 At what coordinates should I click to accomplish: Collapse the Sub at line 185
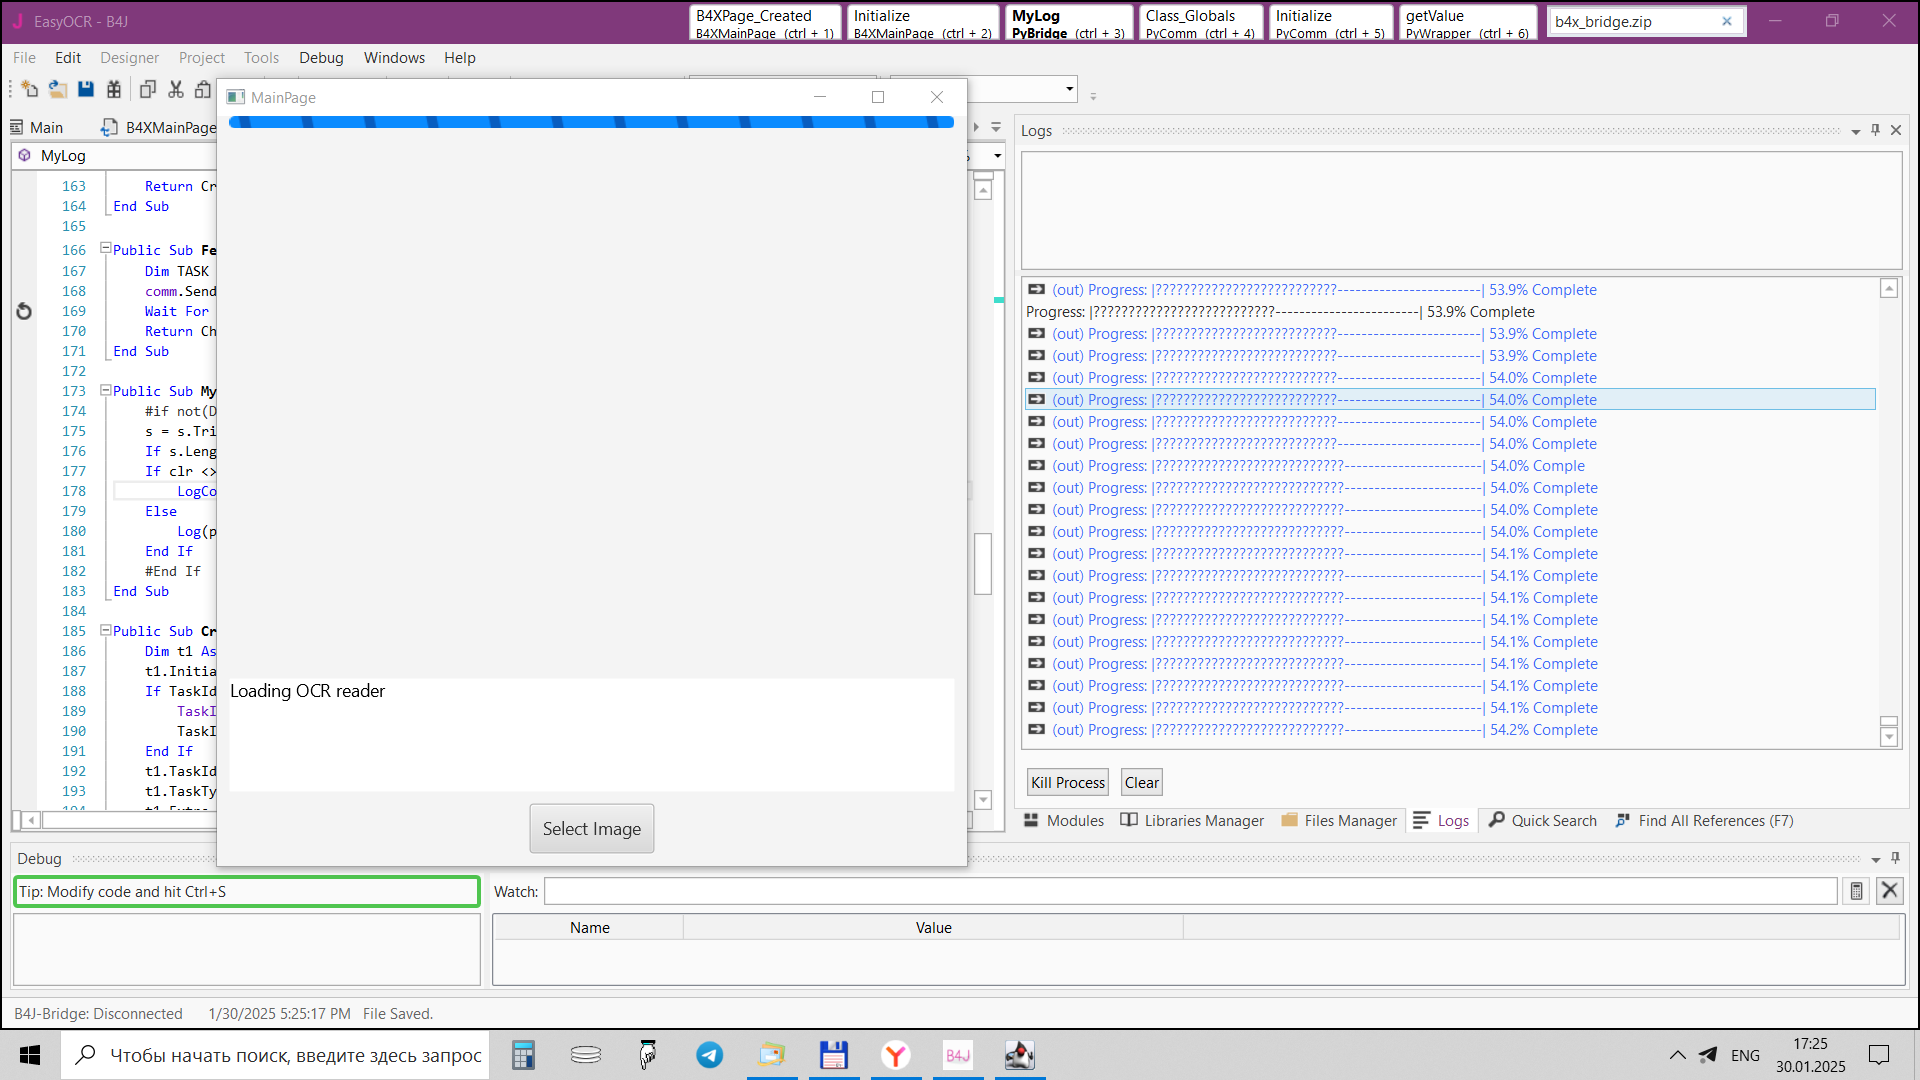[105, 630]
